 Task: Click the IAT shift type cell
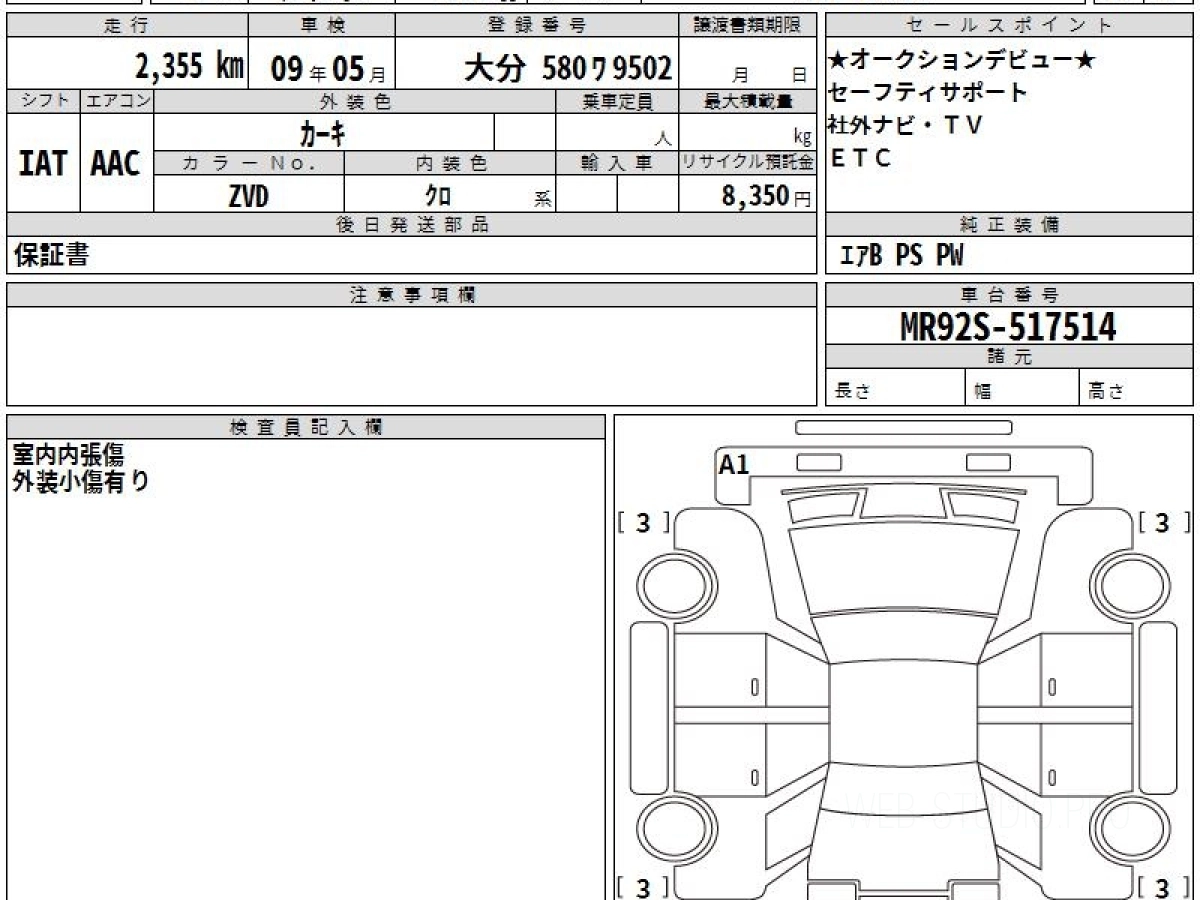coord(43,163)
